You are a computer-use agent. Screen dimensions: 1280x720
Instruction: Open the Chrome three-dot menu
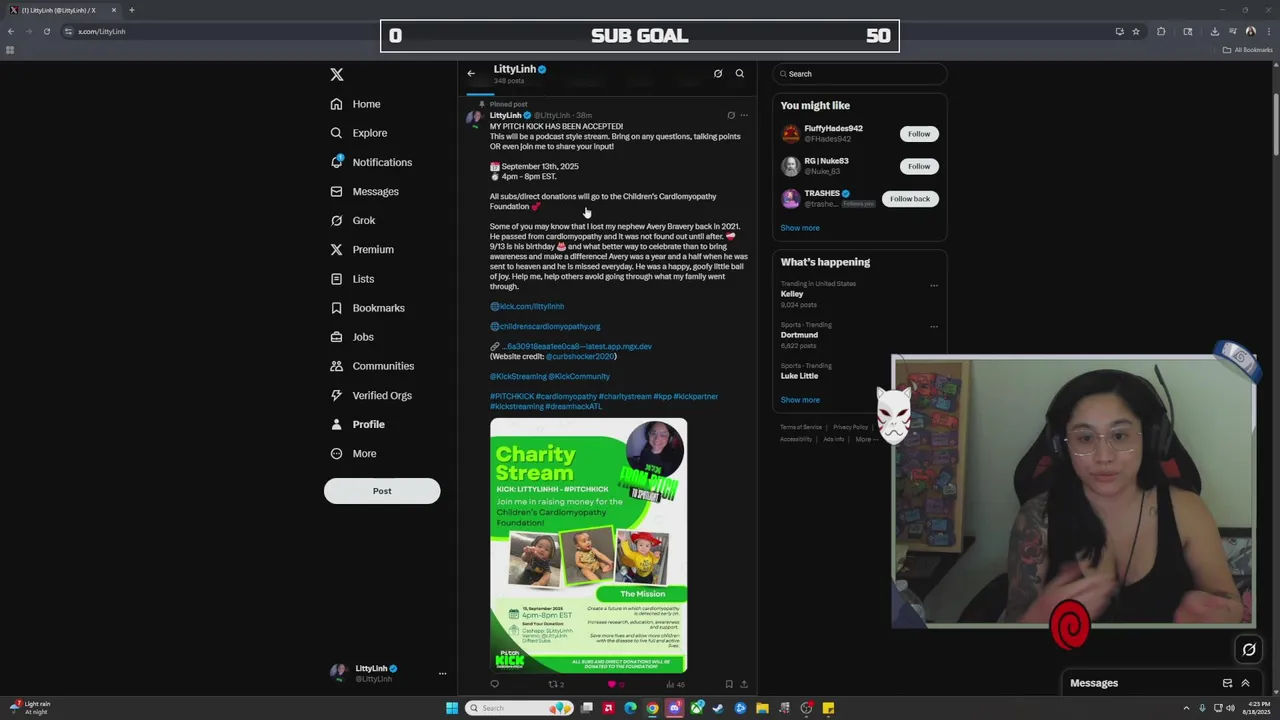(x=1268, y=31)
